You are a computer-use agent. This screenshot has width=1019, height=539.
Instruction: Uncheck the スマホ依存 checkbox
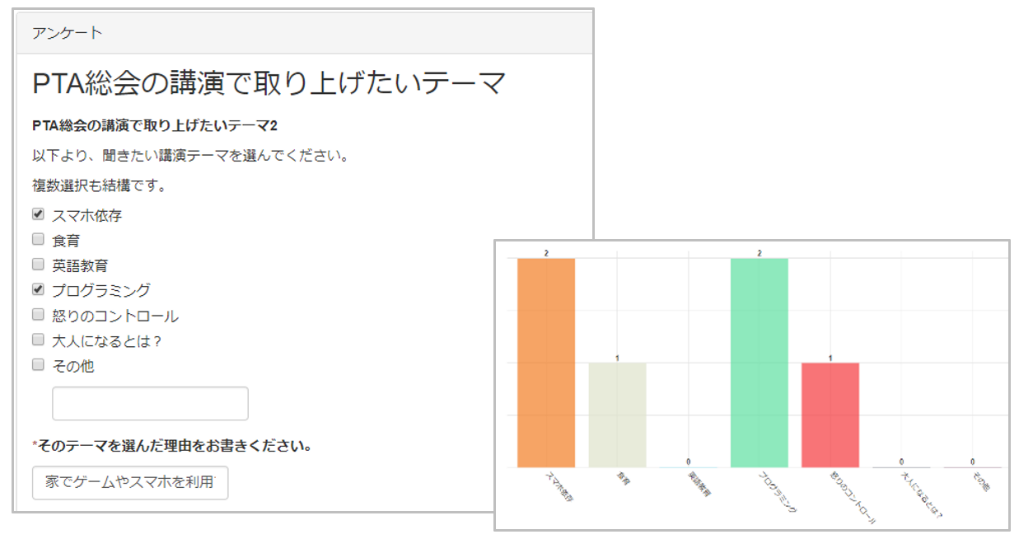(x=39, y=214)
